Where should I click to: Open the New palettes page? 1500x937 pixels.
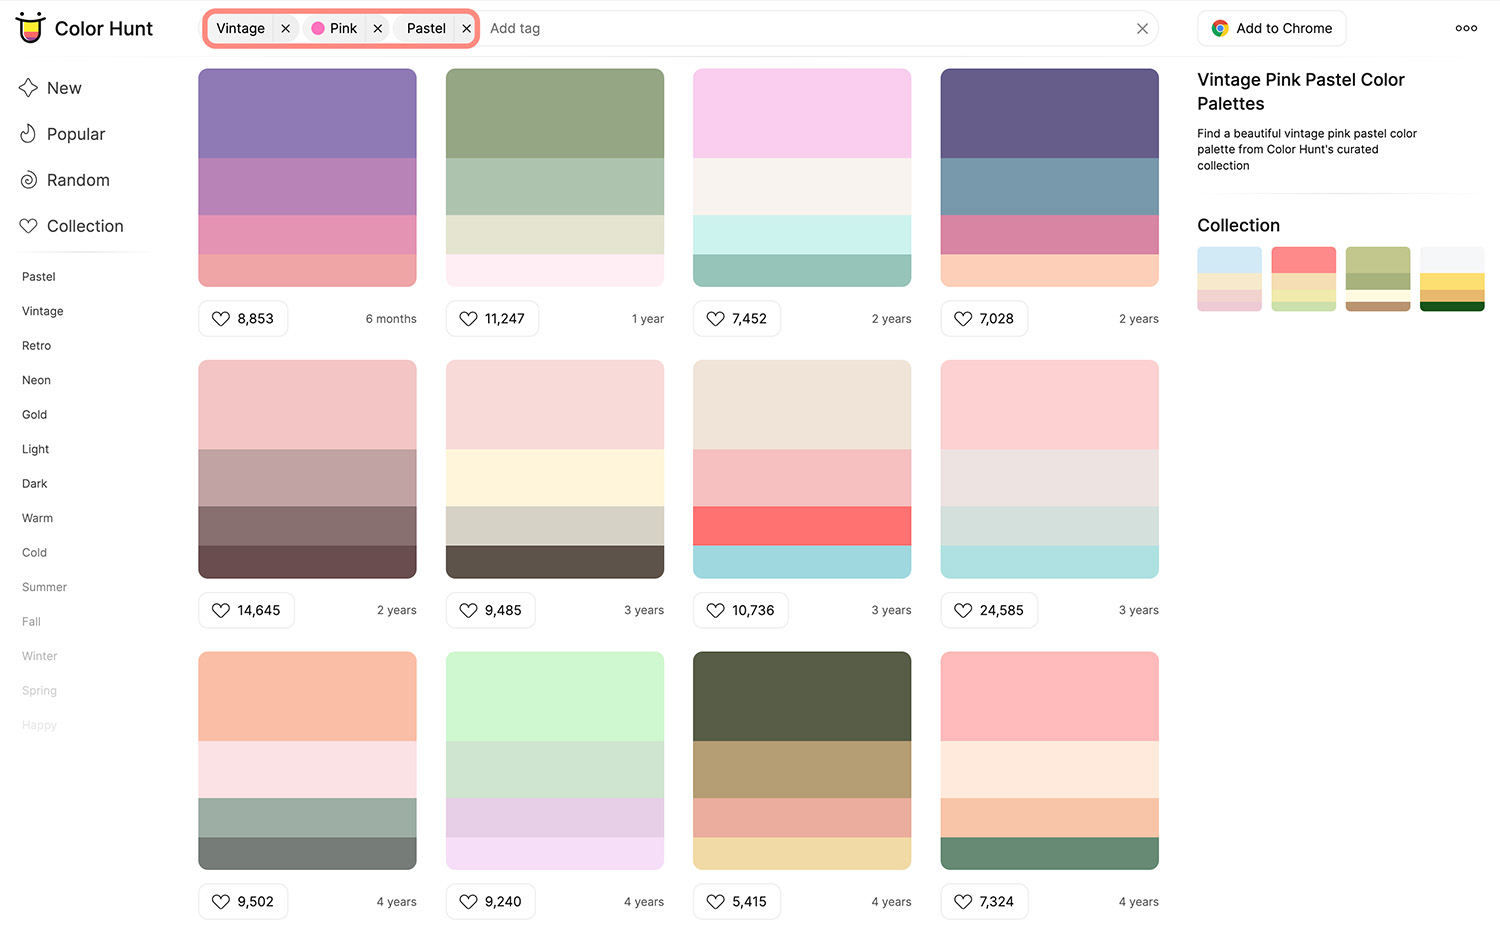pos(51,88)
